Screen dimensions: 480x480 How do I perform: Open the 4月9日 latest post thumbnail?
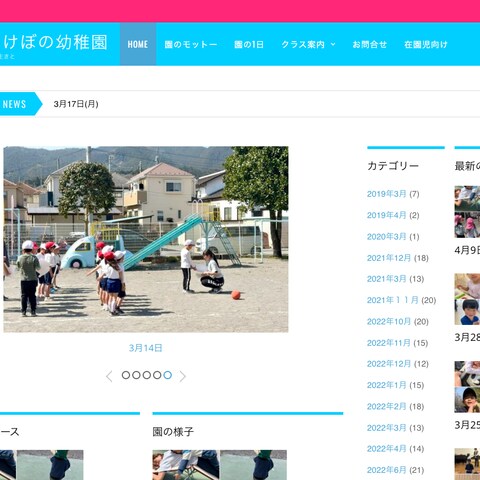click(x=467, y=212)
